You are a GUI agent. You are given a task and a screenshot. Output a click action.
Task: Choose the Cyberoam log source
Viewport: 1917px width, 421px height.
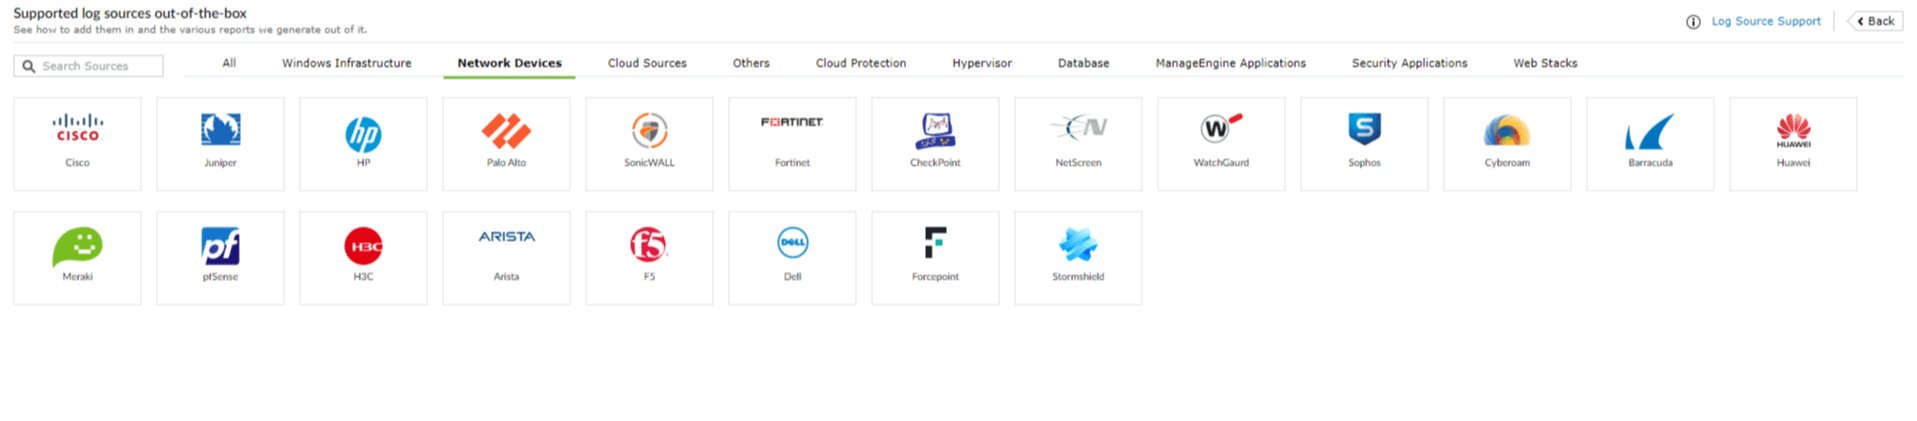[x=1507, y=144]
